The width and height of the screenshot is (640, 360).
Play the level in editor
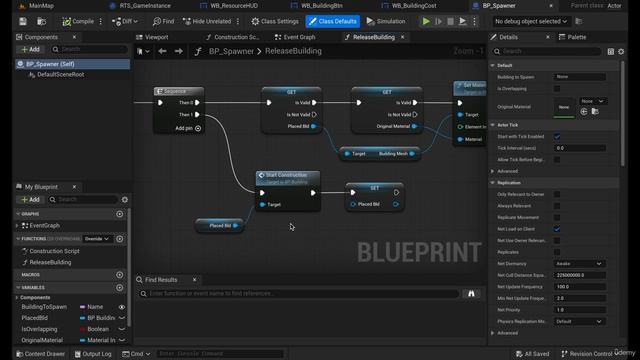tap(426, 21)
